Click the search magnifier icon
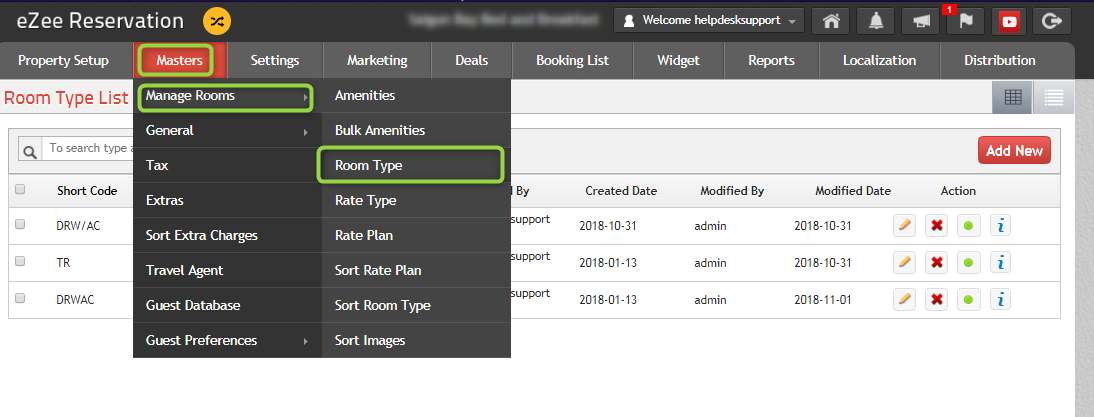The image size is (1094, 417). 30,150
